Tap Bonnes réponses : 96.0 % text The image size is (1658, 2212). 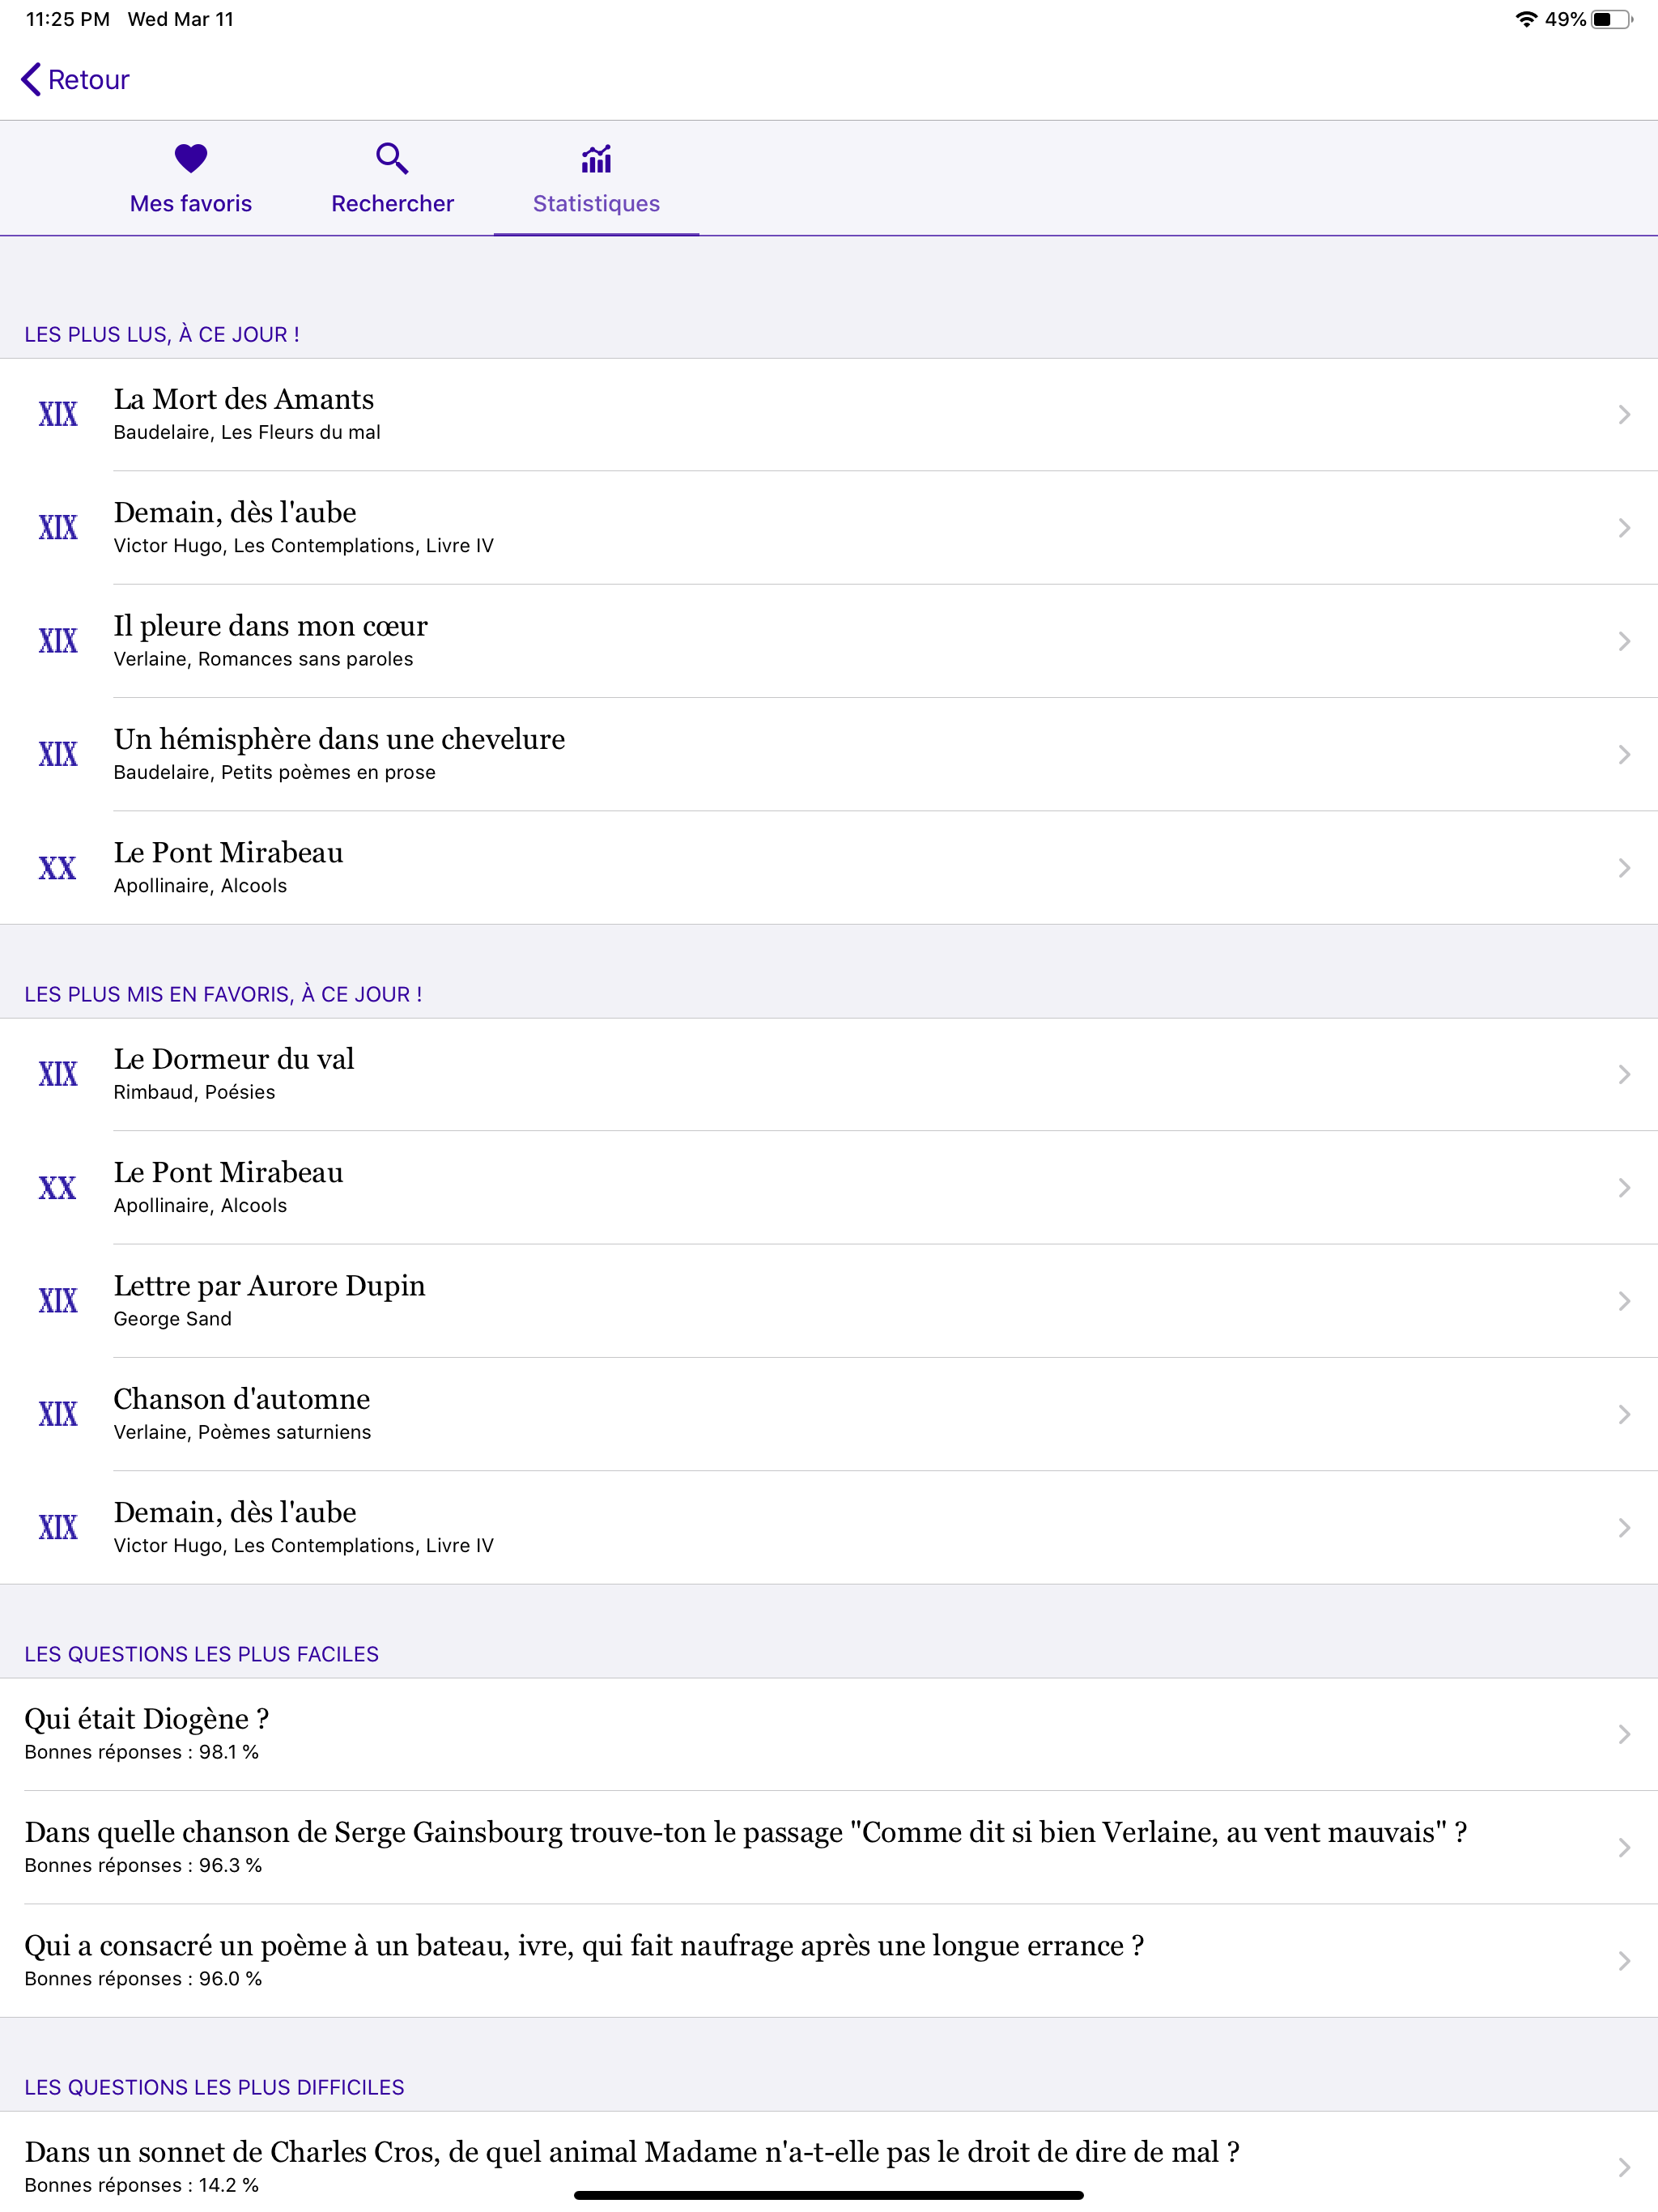(143, 1979)
